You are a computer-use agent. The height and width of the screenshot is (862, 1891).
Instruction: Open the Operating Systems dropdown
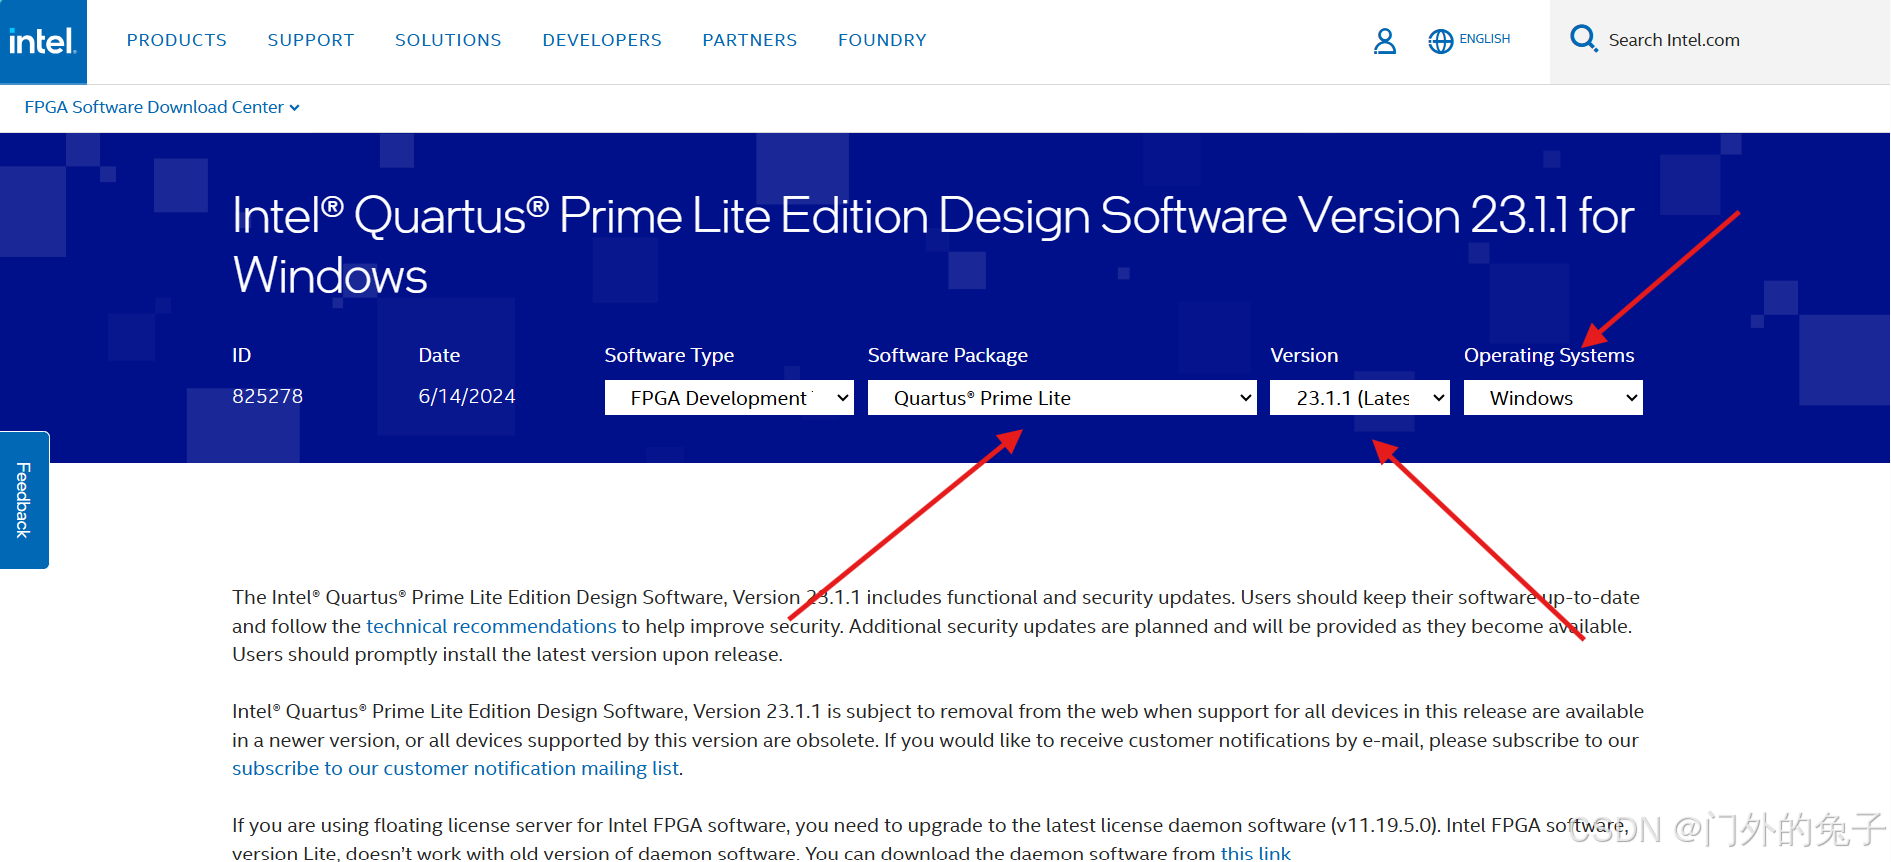coord(1553,398)
